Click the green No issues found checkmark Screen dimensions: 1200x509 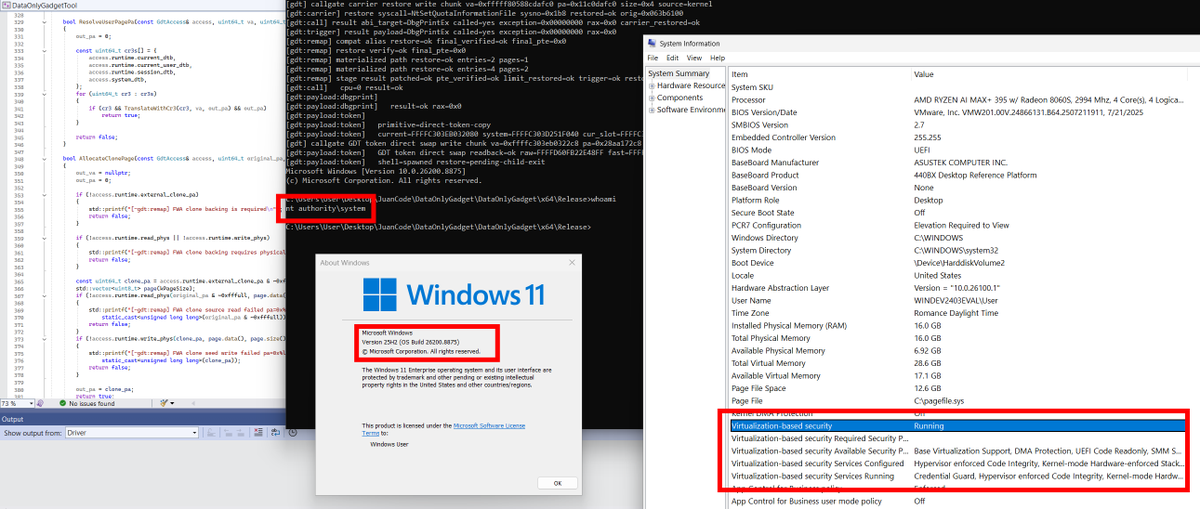pos(63,403)
